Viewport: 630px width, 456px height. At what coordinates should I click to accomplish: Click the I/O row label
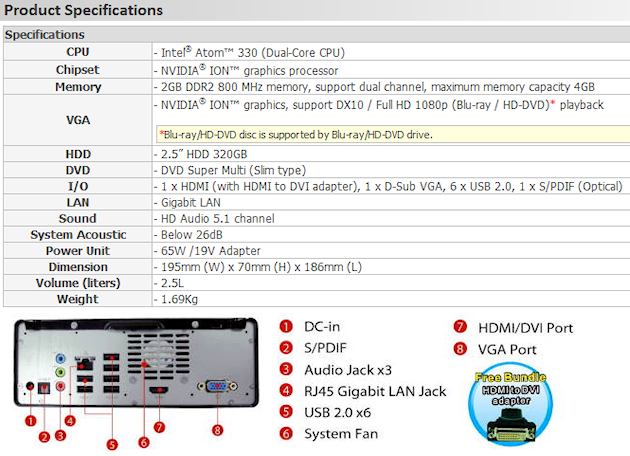(78, 186)
